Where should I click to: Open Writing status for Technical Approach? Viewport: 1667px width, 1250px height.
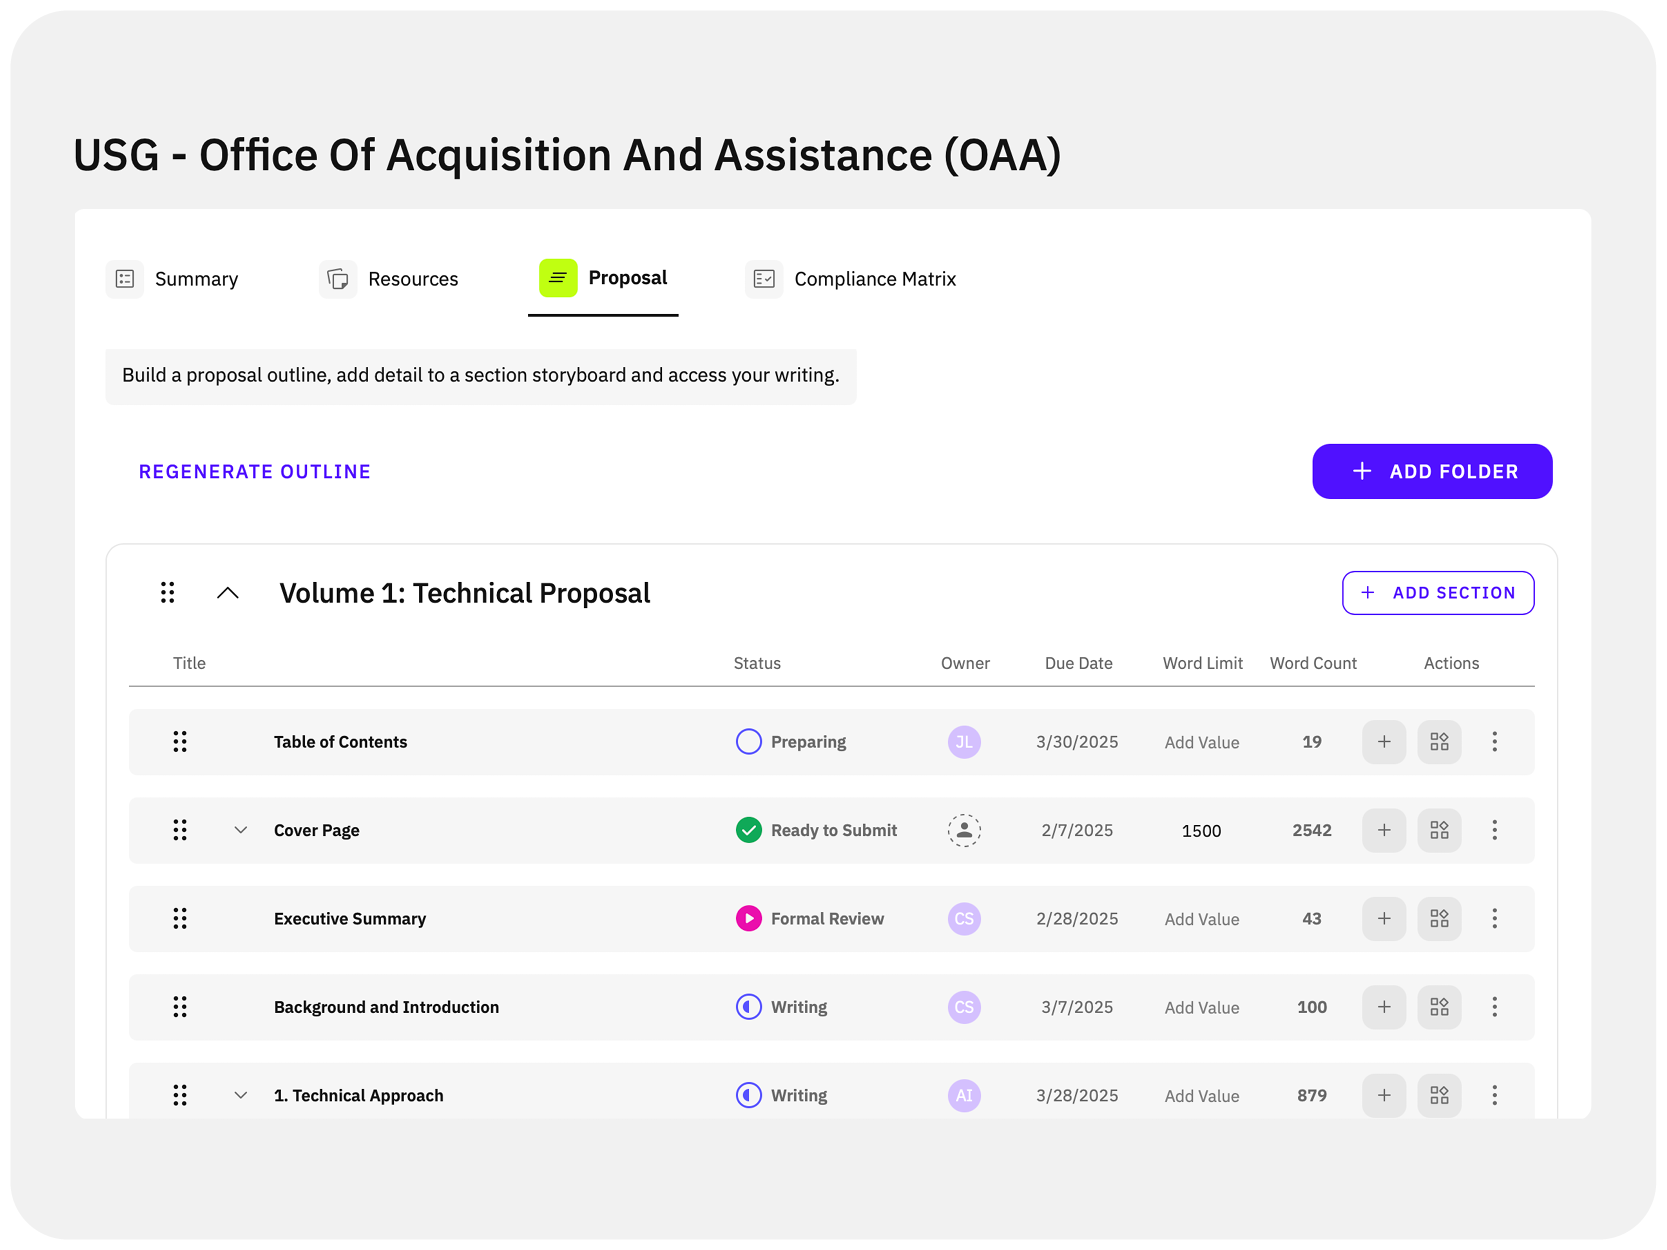click(x=782, y=1095)
